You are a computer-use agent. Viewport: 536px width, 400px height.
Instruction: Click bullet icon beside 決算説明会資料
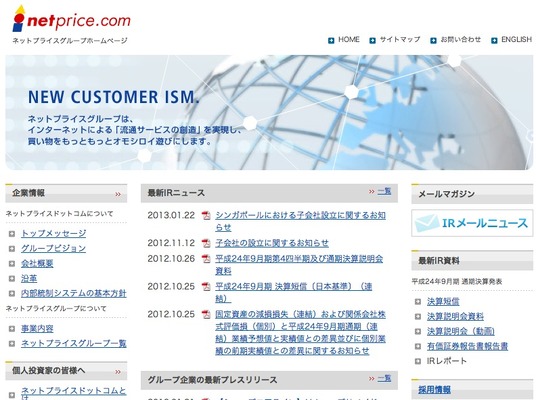click(417, 317)
